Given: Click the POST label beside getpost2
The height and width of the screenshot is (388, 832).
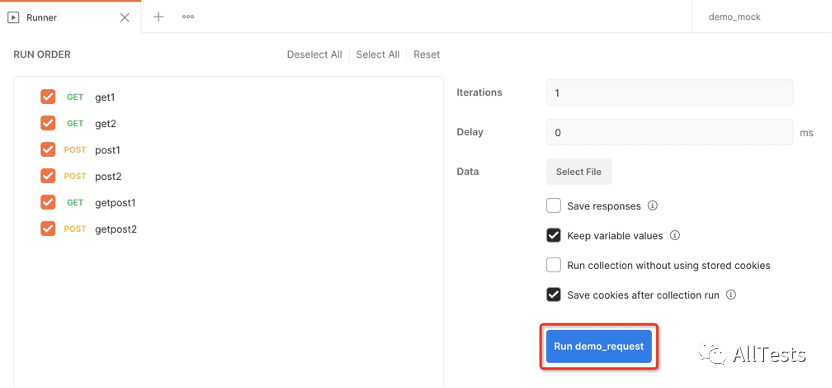Looking at the screenshot, I should coord(75,229).
